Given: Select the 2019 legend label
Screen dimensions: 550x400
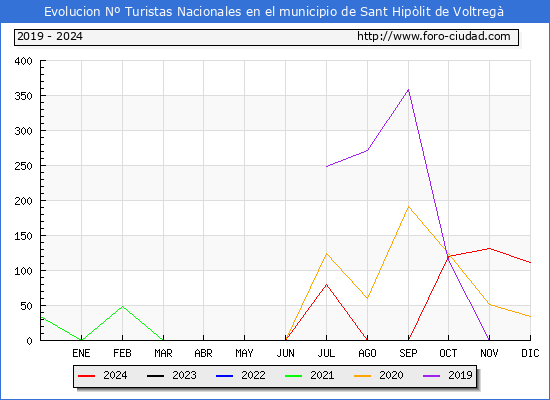Looking at the screenshot, I should pos(460,375).
